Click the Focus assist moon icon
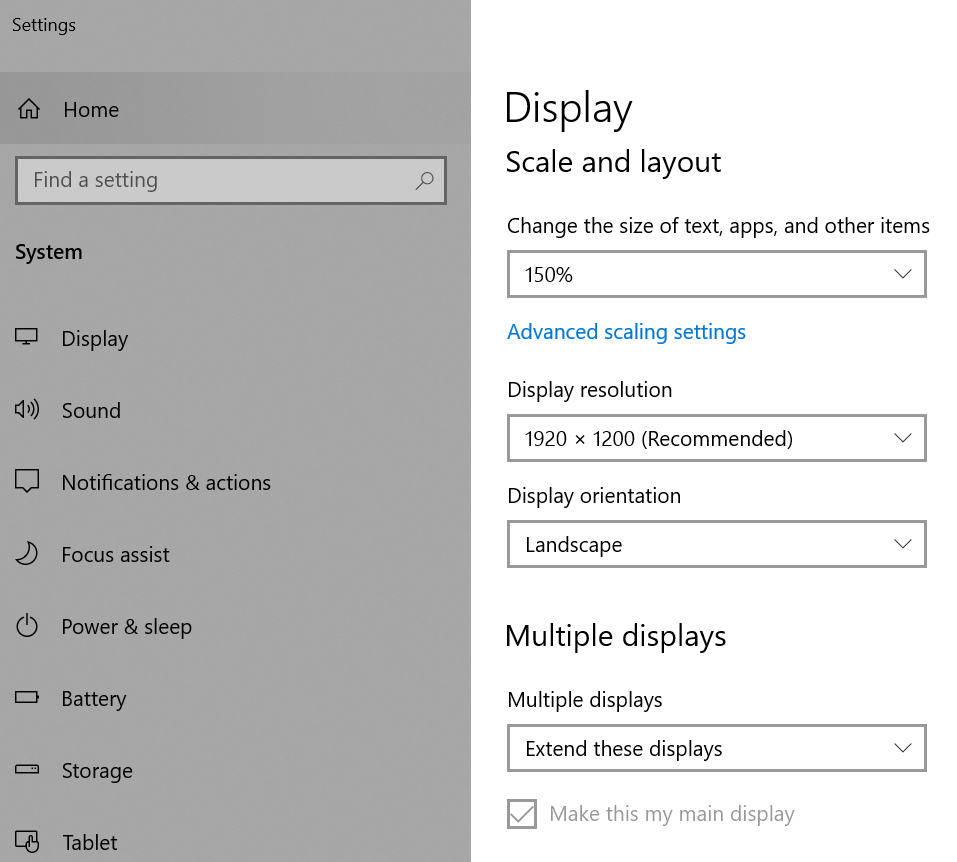Screen dimensions: 957x862 point(26,554)
